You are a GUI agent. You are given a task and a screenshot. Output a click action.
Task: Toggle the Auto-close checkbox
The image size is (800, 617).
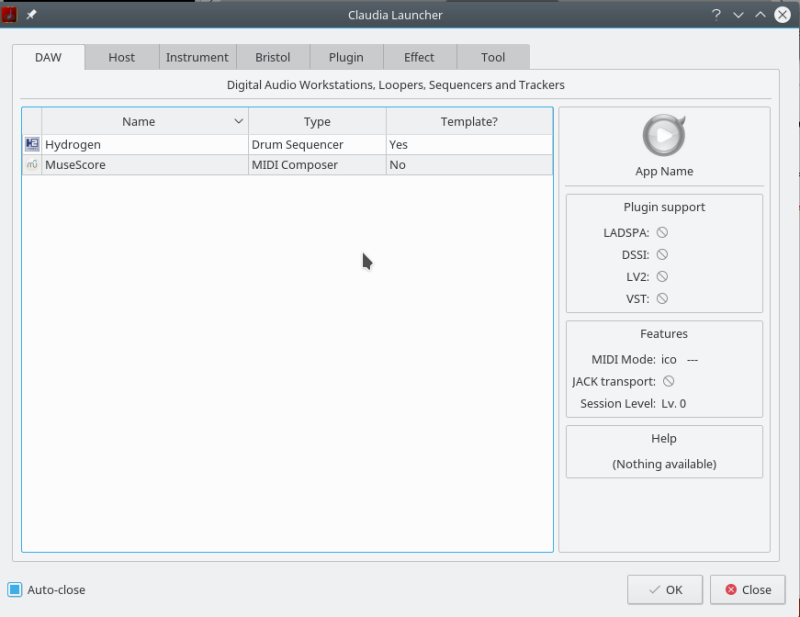15,589
